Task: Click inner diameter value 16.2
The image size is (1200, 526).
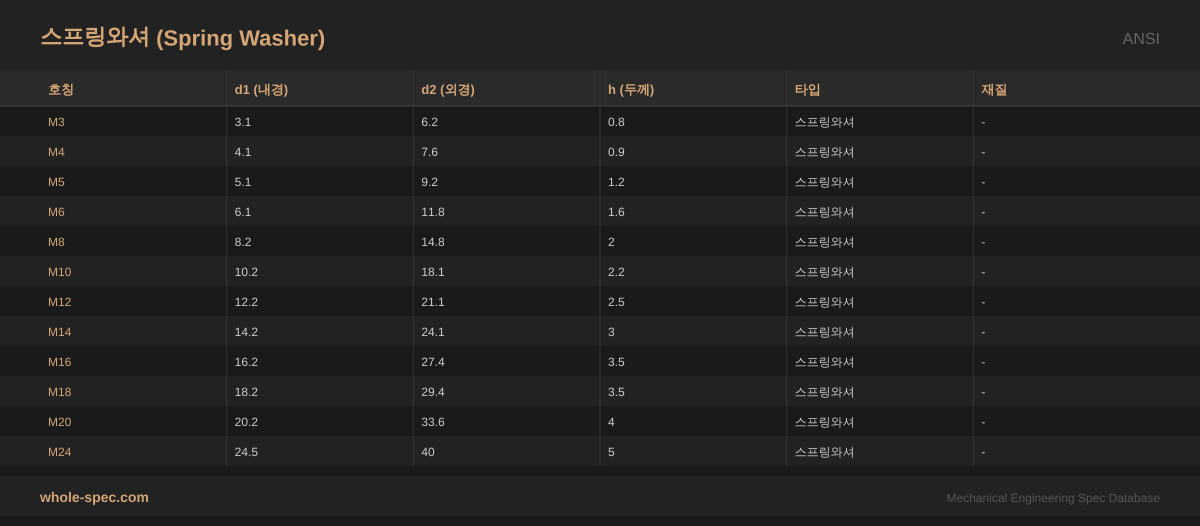Action: coord(246,362)
